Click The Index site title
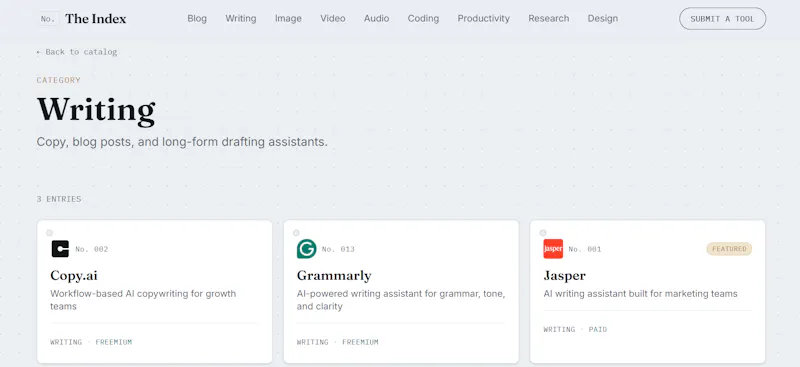Screen dimensions: 800x367 (x=95, y=19)
